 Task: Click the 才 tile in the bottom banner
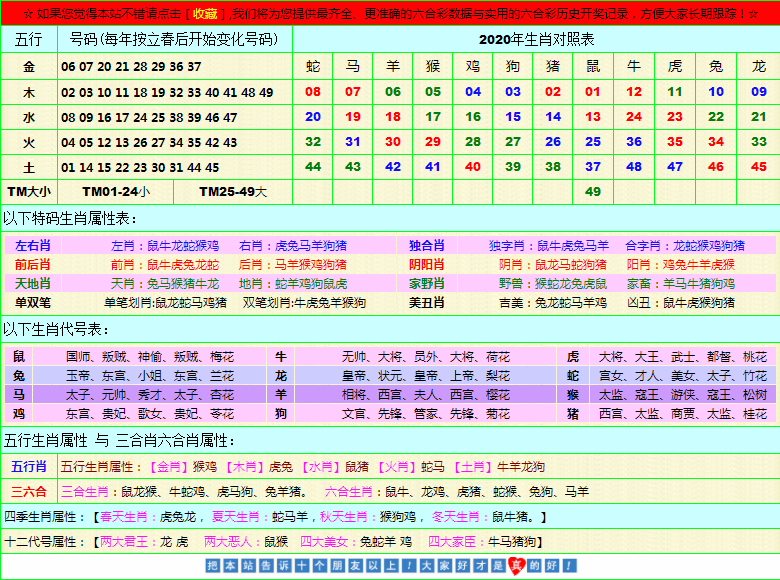pos(481,566)
